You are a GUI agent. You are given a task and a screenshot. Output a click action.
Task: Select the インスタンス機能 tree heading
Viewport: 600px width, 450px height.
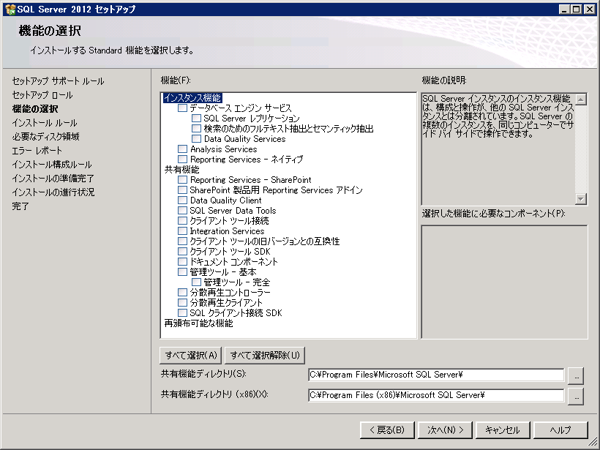click(192, 98)
